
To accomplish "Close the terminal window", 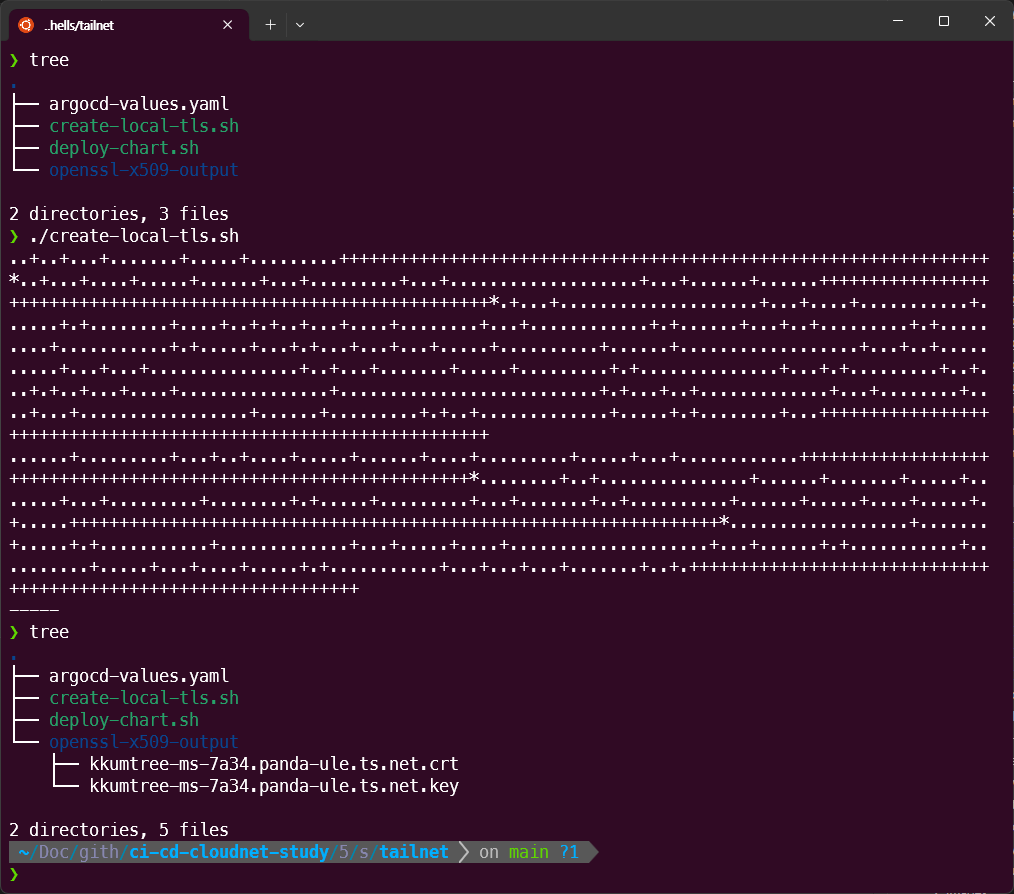I will click(x=989, y=21).
